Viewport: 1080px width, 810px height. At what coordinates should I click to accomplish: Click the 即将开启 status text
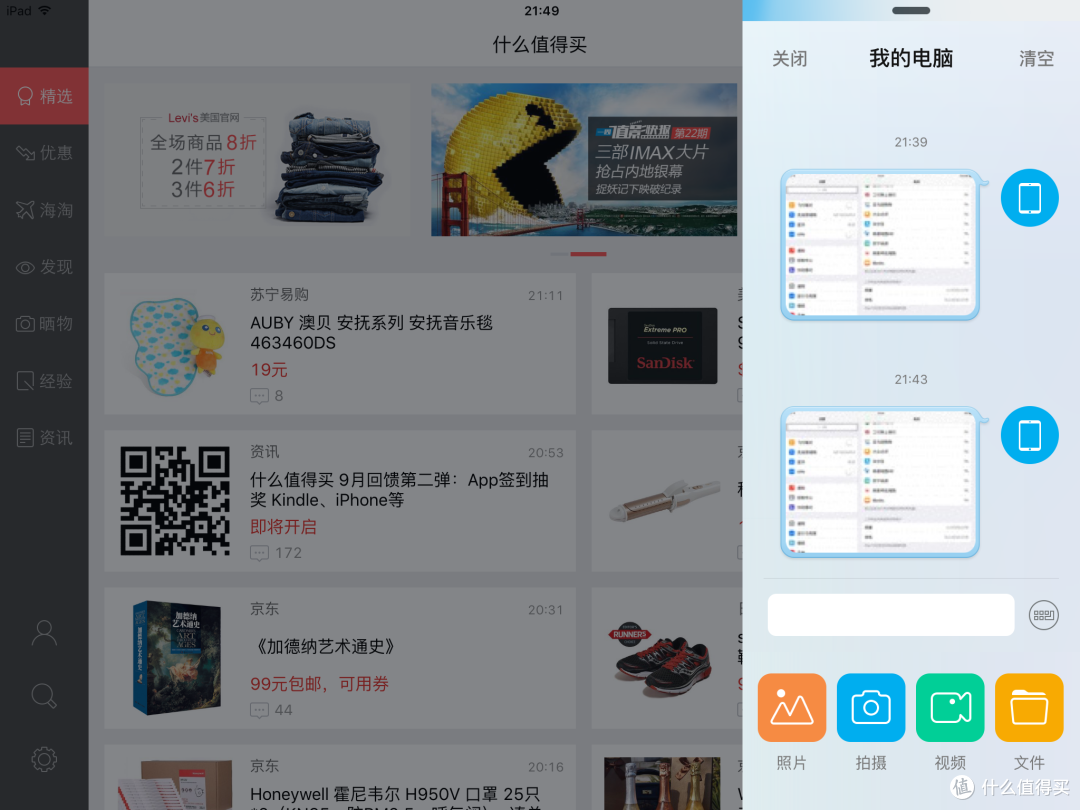point(283,527)
